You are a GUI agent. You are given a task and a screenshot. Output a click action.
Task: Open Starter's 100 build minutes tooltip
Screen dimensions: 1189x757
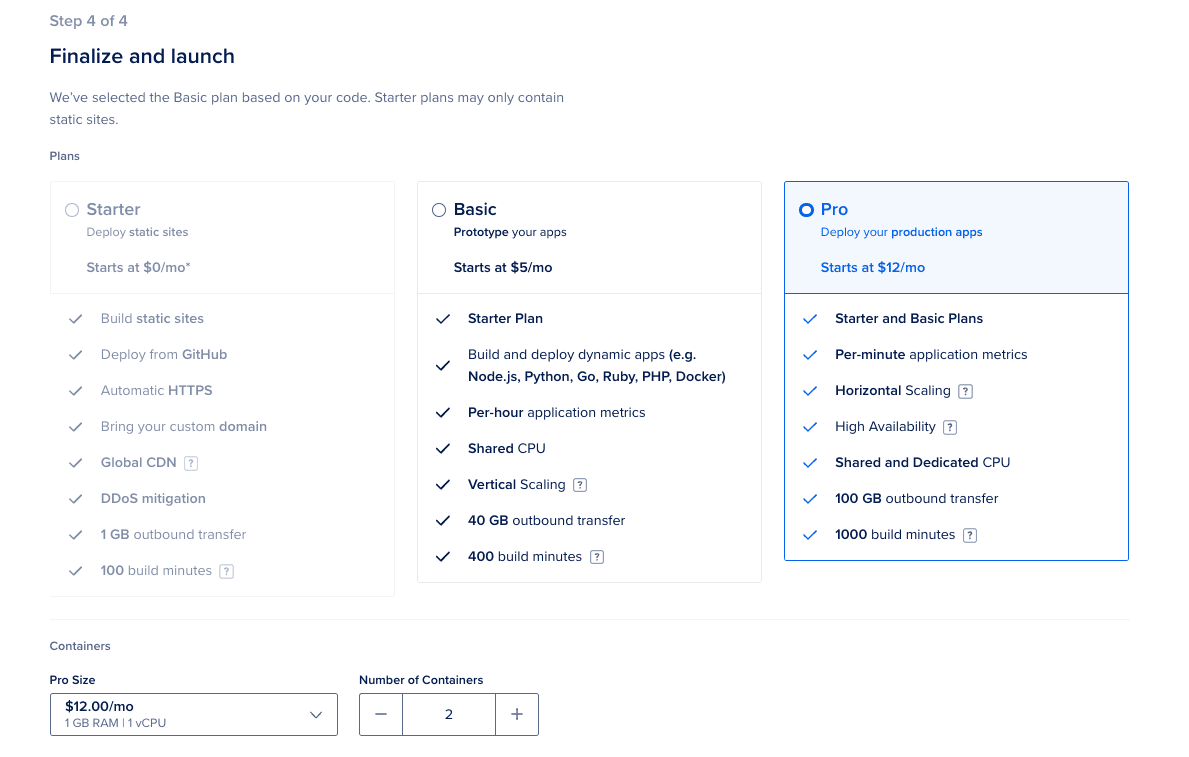pyautogui.click(x=226, y=570)
